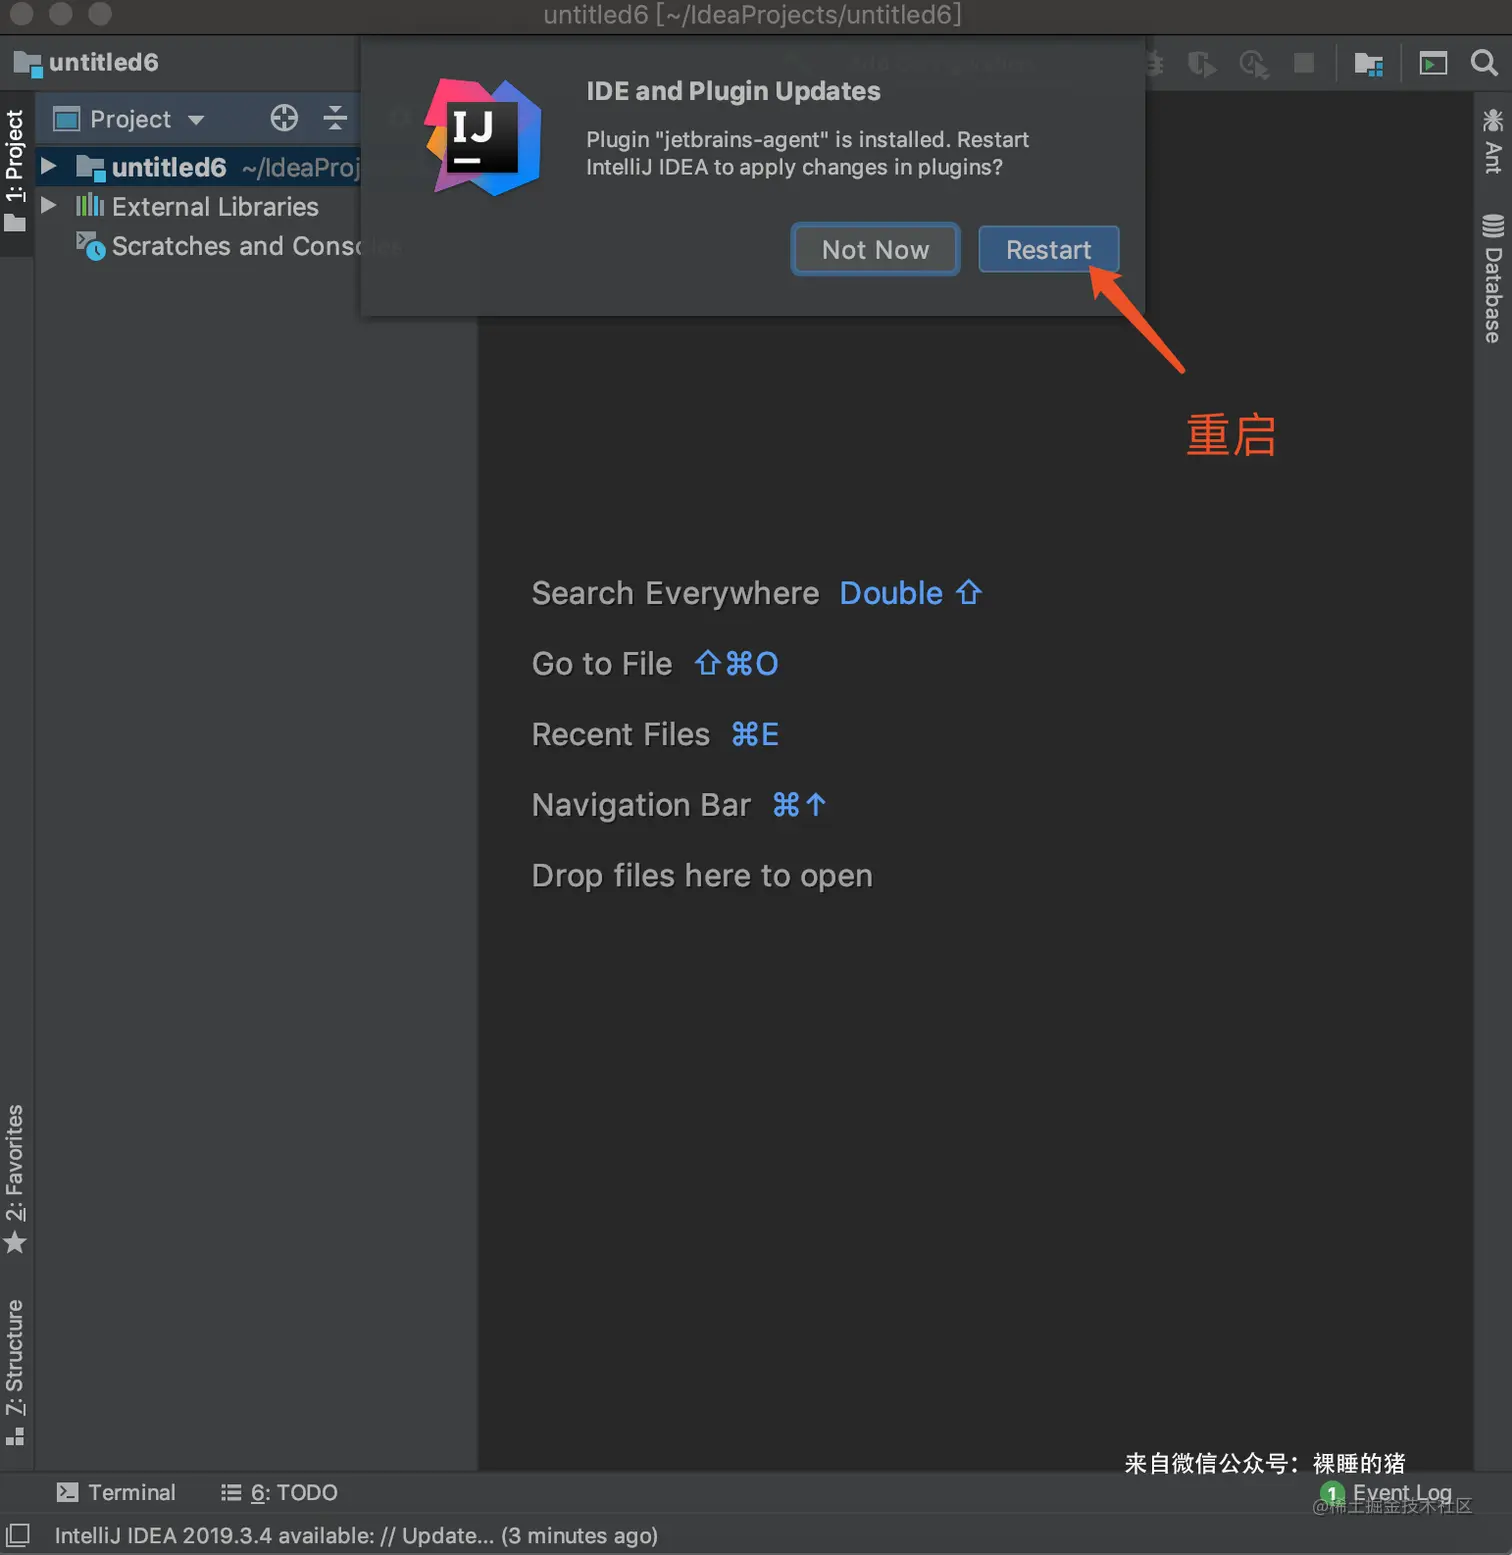Viewport: 1512px width, 1555px height.
Task: Open the Database tool window tab
Action: coord(1493,278)
